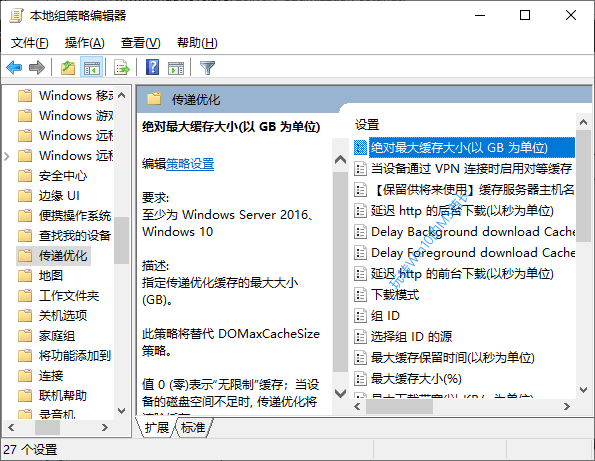The width and height of the screenshot is (595, 461).
Task: Click the Local Group Policy Editor title icon
Action: (x=16, y=16)
